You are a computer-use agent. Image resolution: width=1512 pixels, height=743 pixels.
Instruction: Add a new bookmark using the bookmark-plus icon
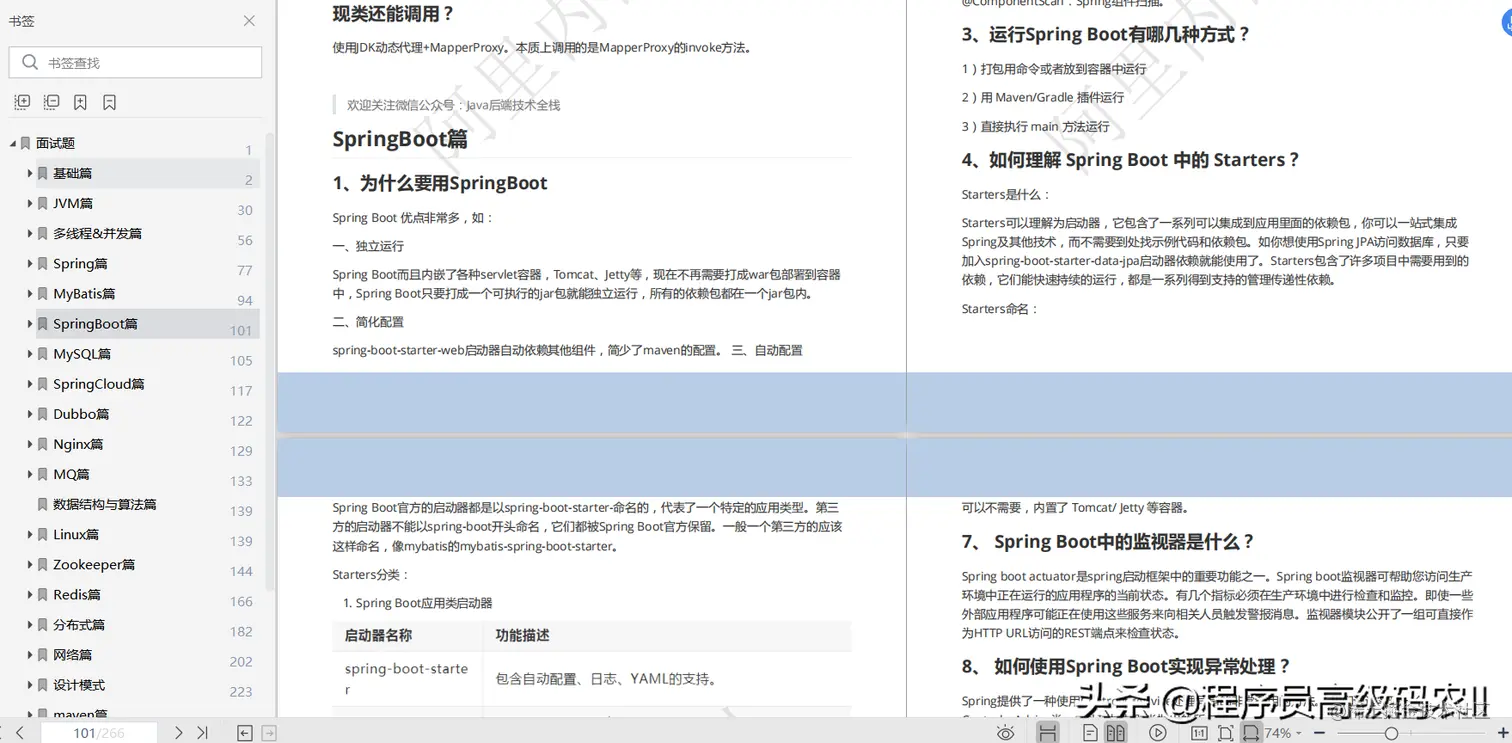tap(79, 101)
